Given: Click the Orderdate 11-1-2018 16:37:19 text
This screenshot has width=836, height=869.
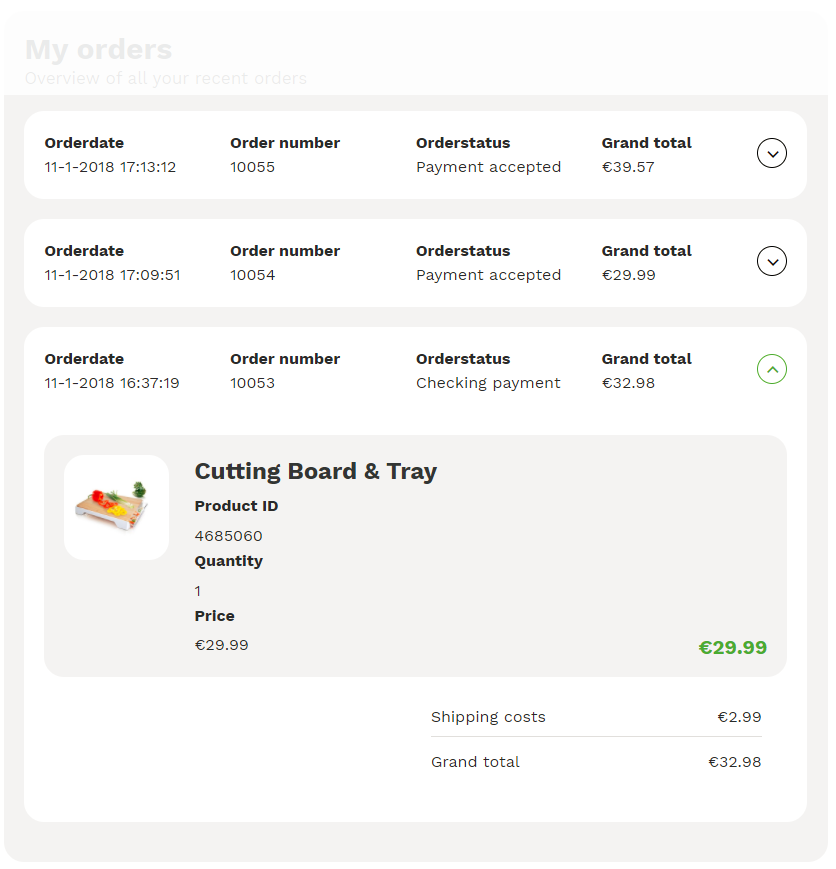Looking at the screenshot, I should tap(112, 382).
